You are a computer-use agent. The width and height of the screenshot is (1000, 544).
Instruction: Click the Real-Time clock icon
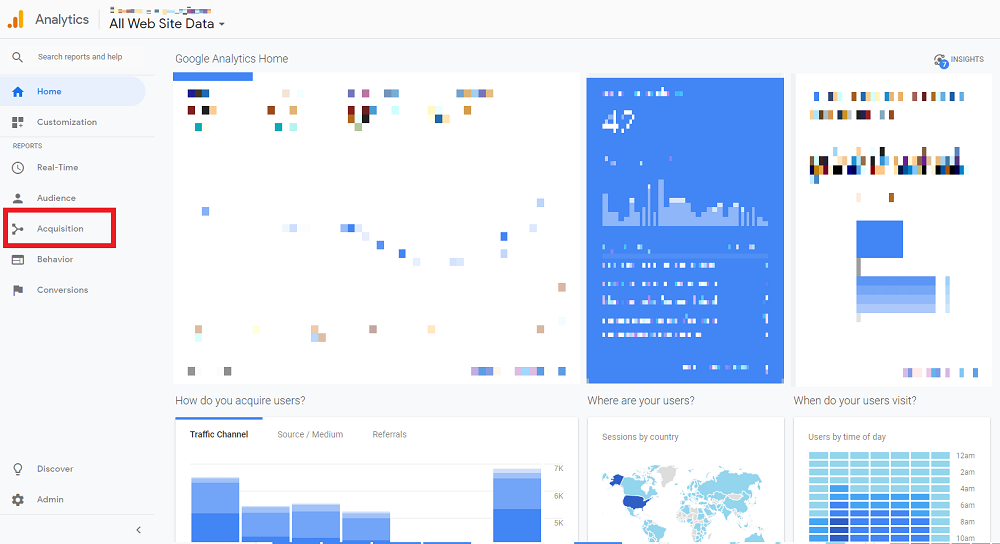[x=18, y=168]
